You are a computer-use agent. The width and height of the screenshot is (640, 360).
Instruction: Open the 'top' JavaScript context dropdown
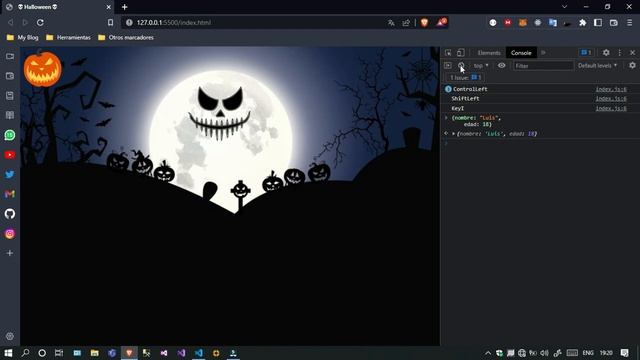pos(481,65)
